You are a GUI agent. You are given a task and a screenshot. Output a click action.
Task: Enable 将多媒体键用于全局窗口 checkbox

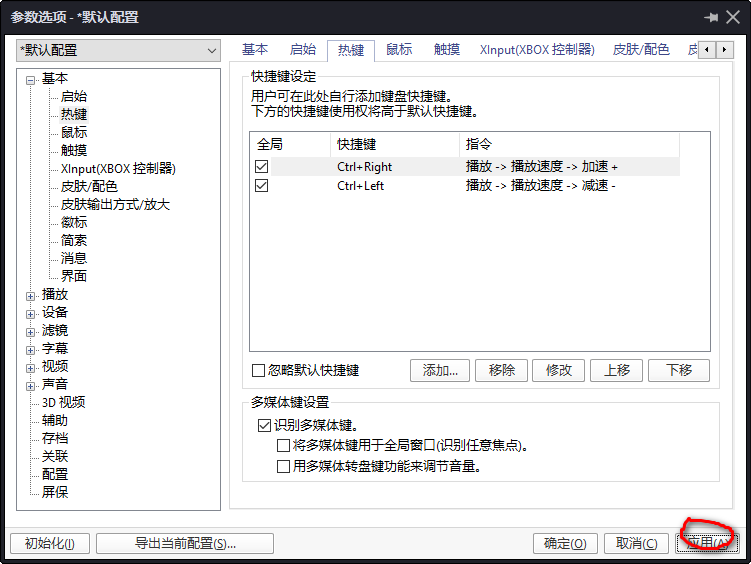pos(284,446)
